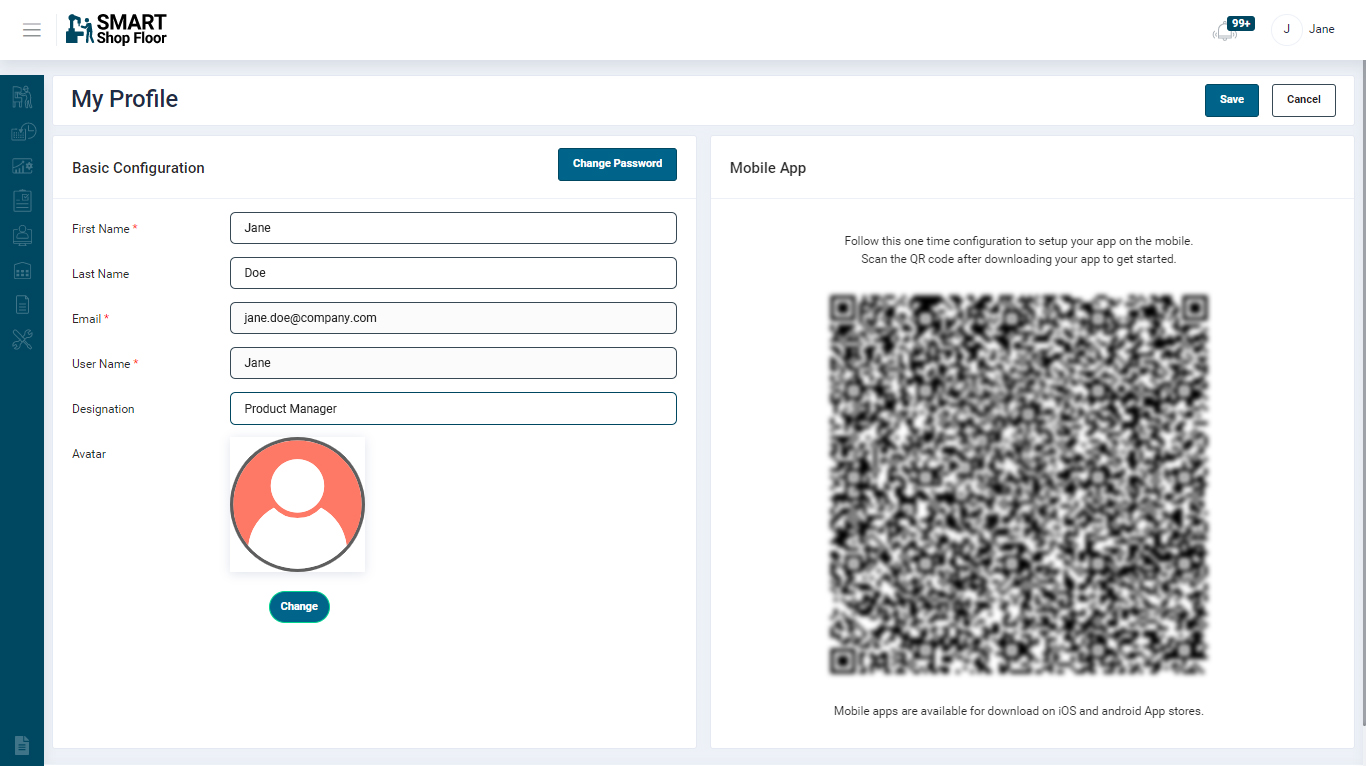Open the calendar with clock sidebar icon
The width and height of the screenshot is (1366, 766).
22,132
